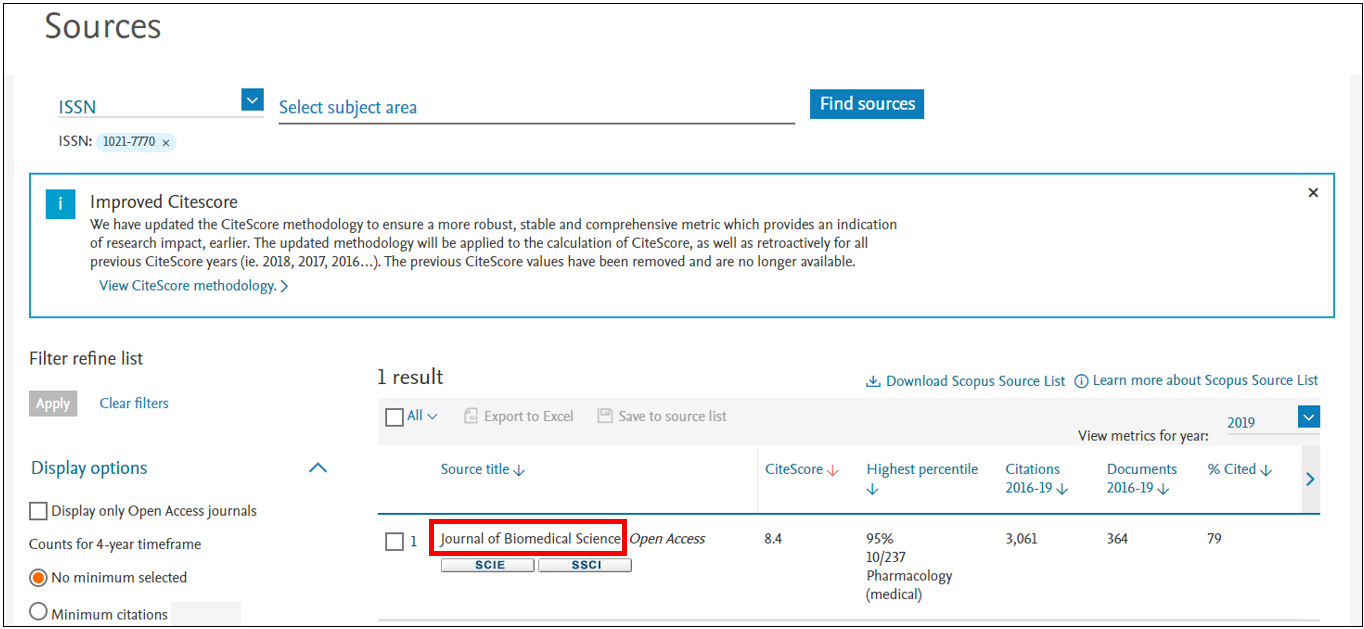Viewport: 1364px width, 629px height.
Task: Click the CiteScore value 8.4
Action: 773,539
